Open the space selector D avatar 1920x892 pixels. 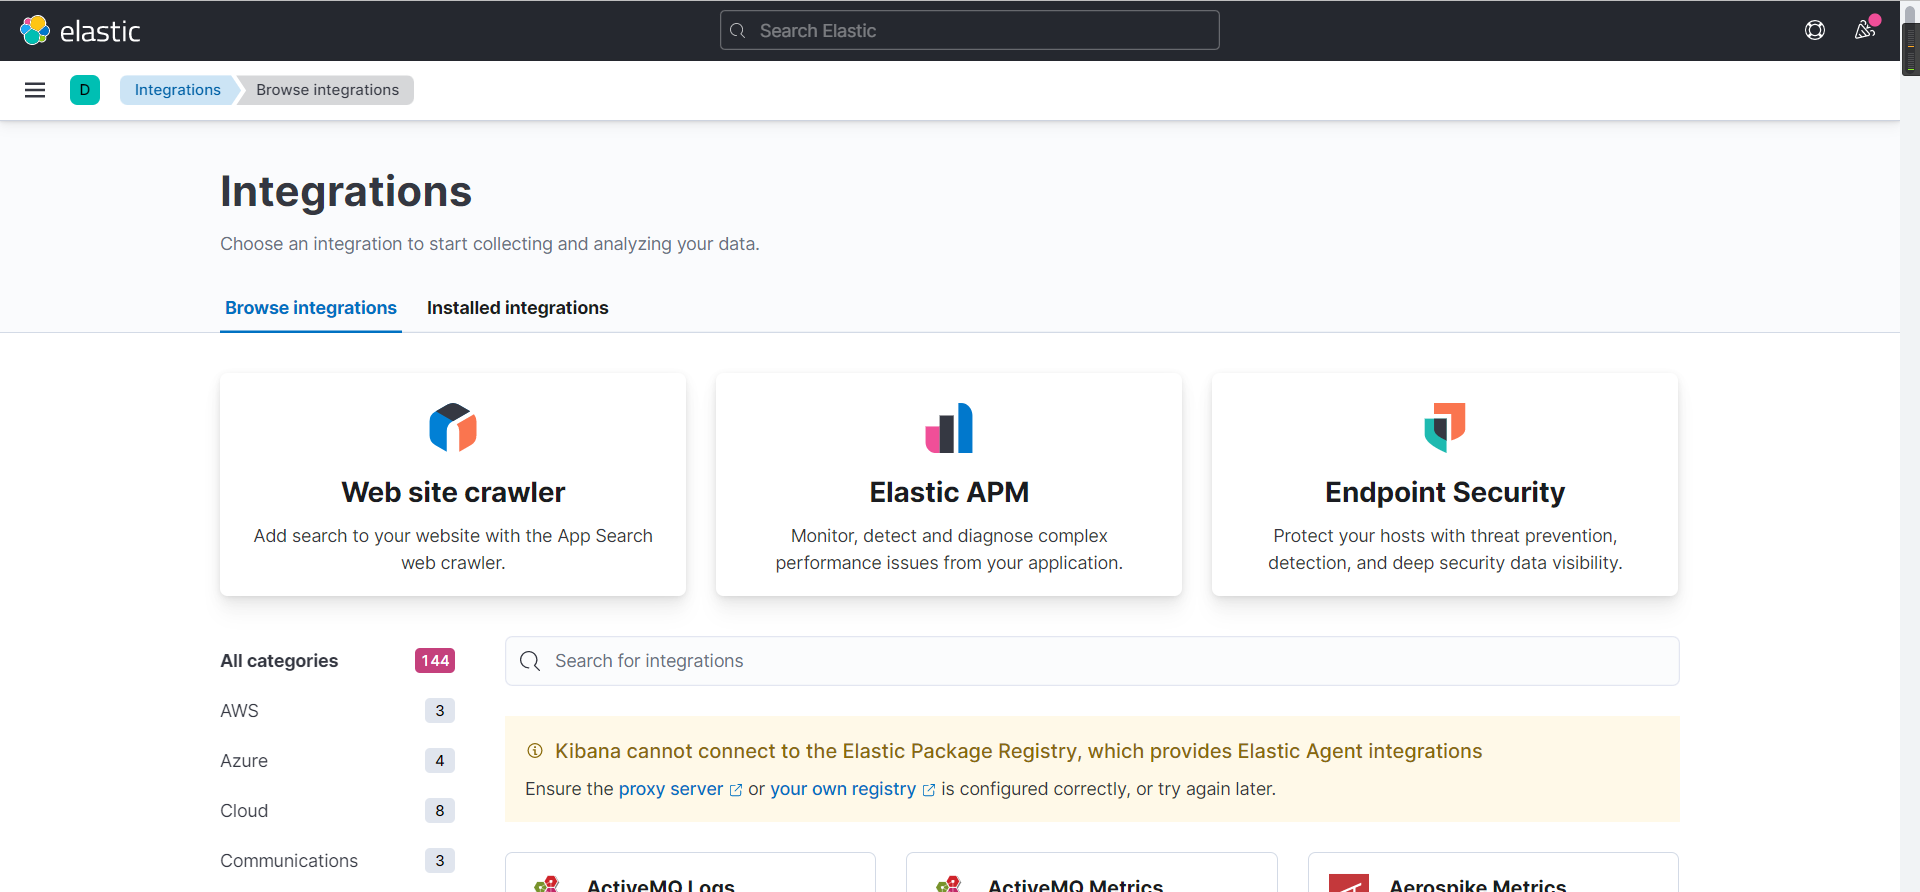click(x=85, y=90)
